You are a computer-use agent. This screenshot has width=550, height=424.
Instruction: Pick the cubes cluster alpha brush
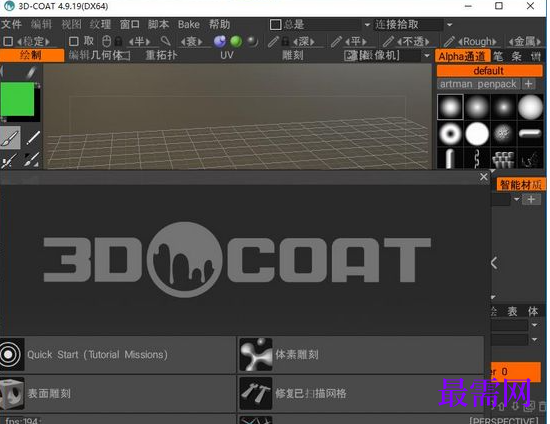coord(503,158)
